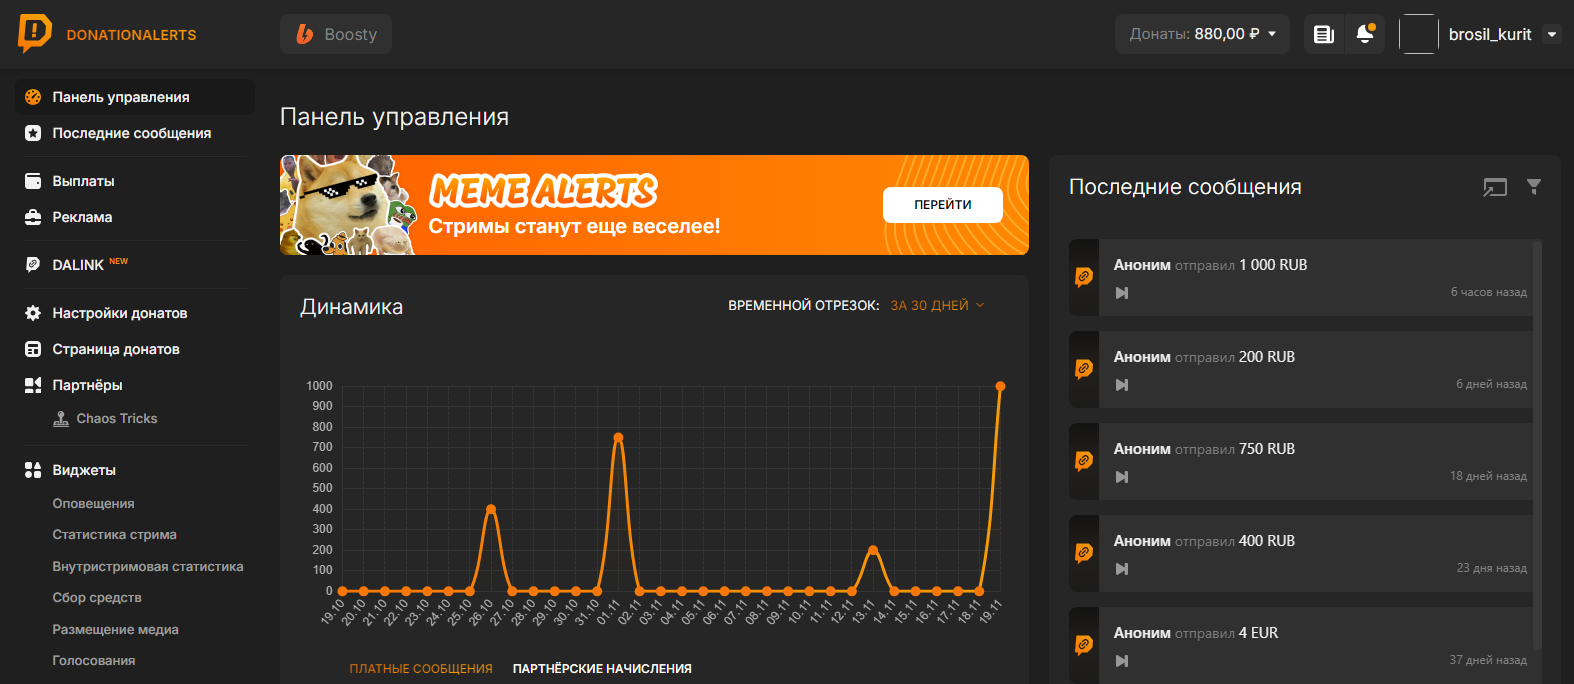Click the Boosty flame icon

304,34
